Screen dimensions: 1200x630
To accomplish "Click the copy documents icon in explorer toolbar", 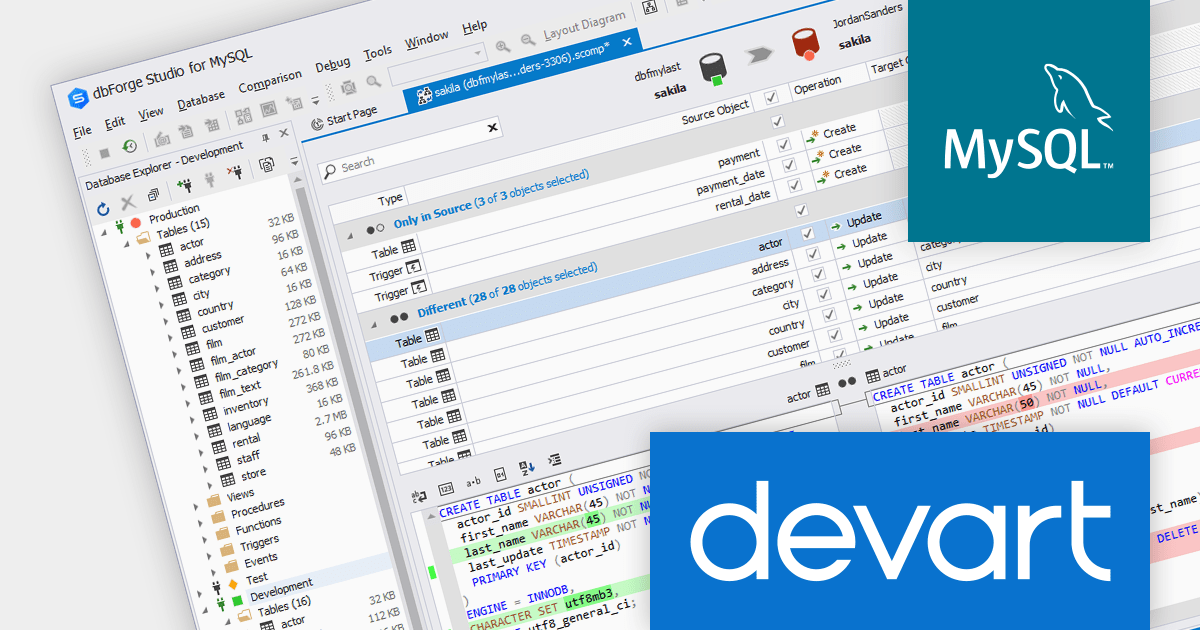I will (267, 166).
